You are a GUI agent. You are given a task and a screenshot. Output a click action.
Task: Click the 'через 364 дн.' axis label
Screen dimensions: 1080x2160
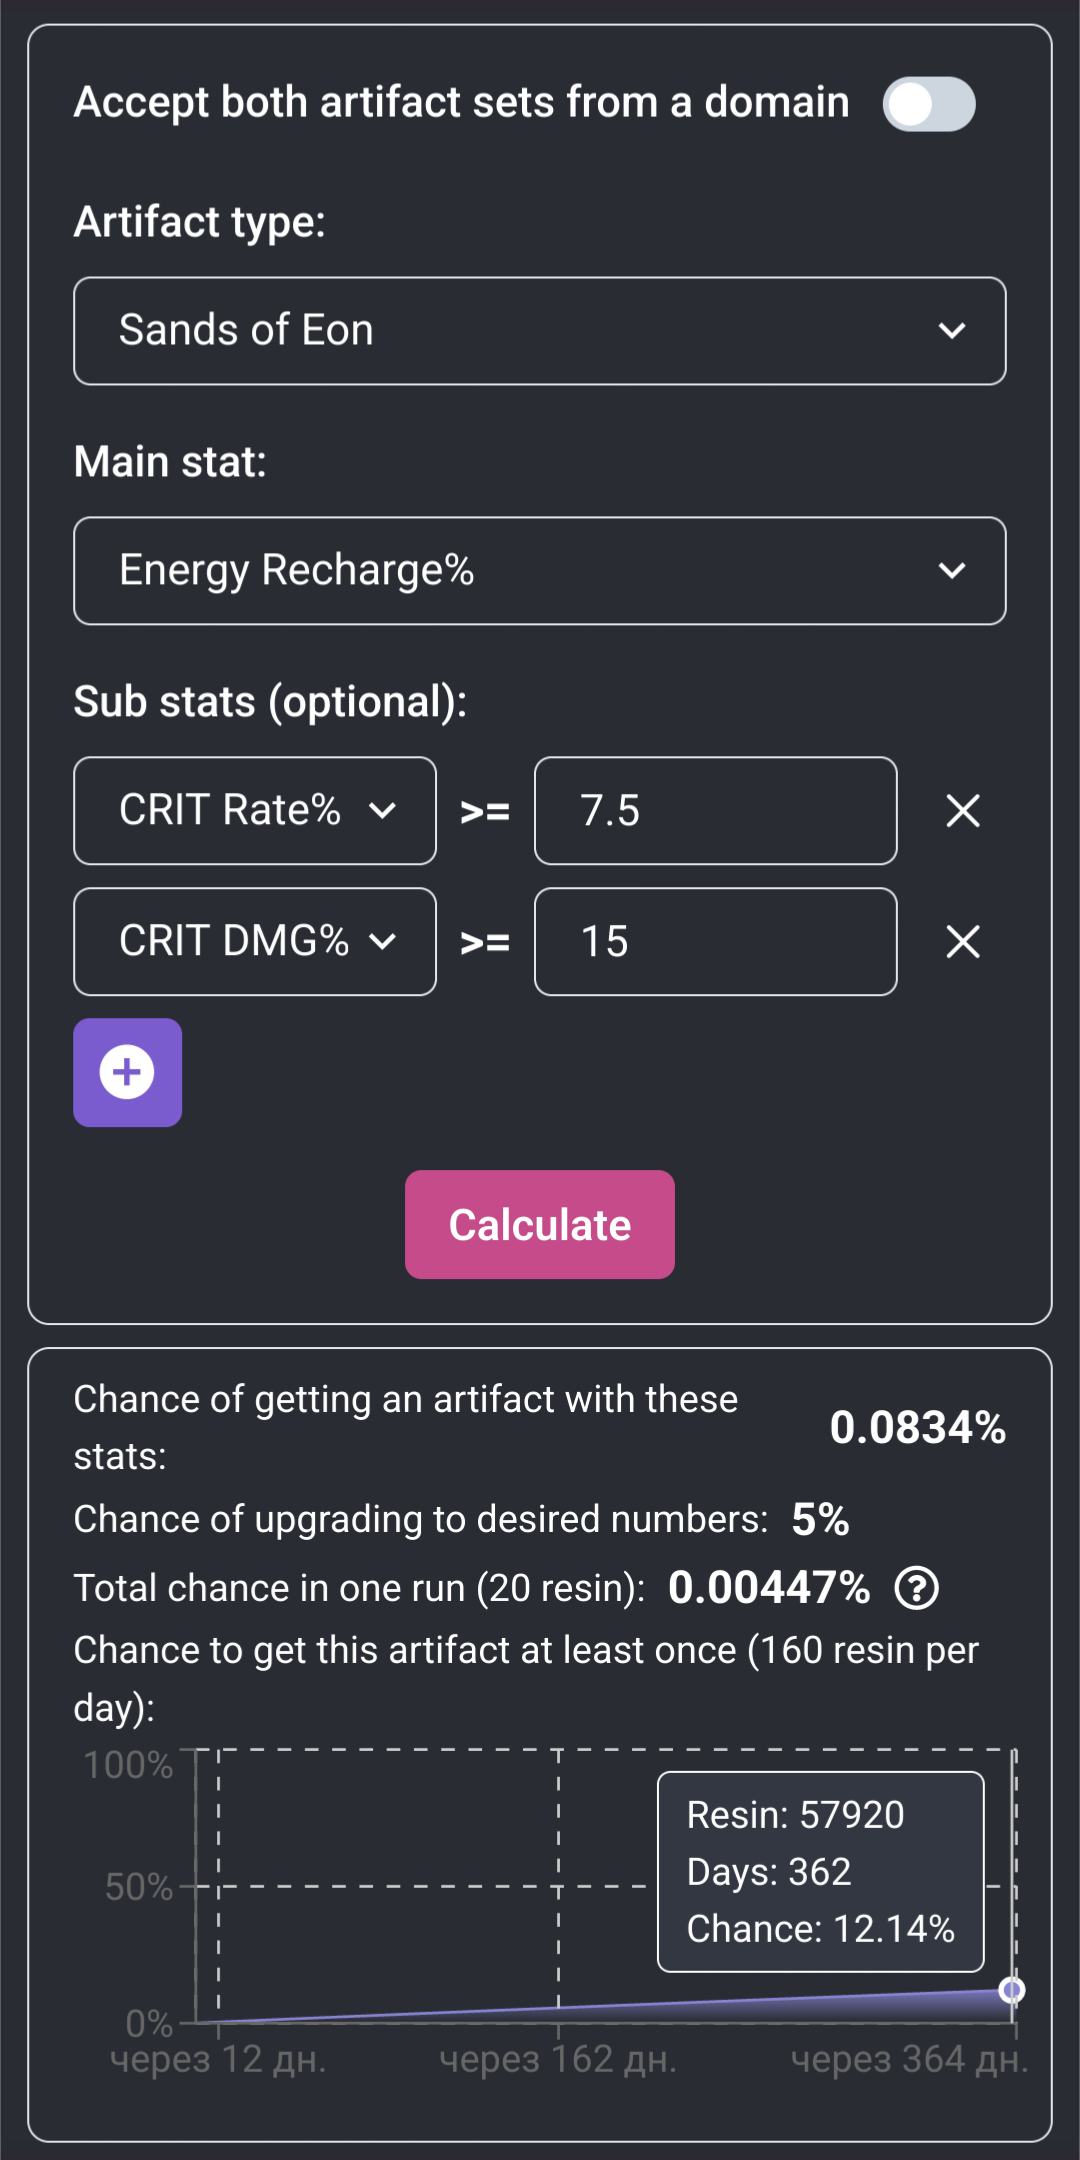(x=909, y=2060)
